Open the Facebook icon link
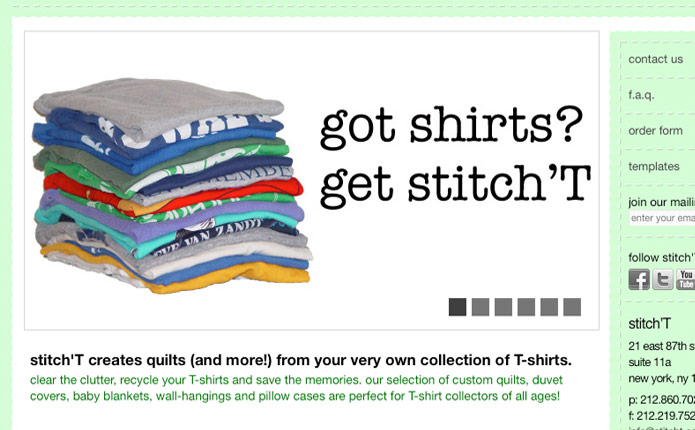Image resolution: width=695 pixels, height=430 pixels. (x=639, y=280)
